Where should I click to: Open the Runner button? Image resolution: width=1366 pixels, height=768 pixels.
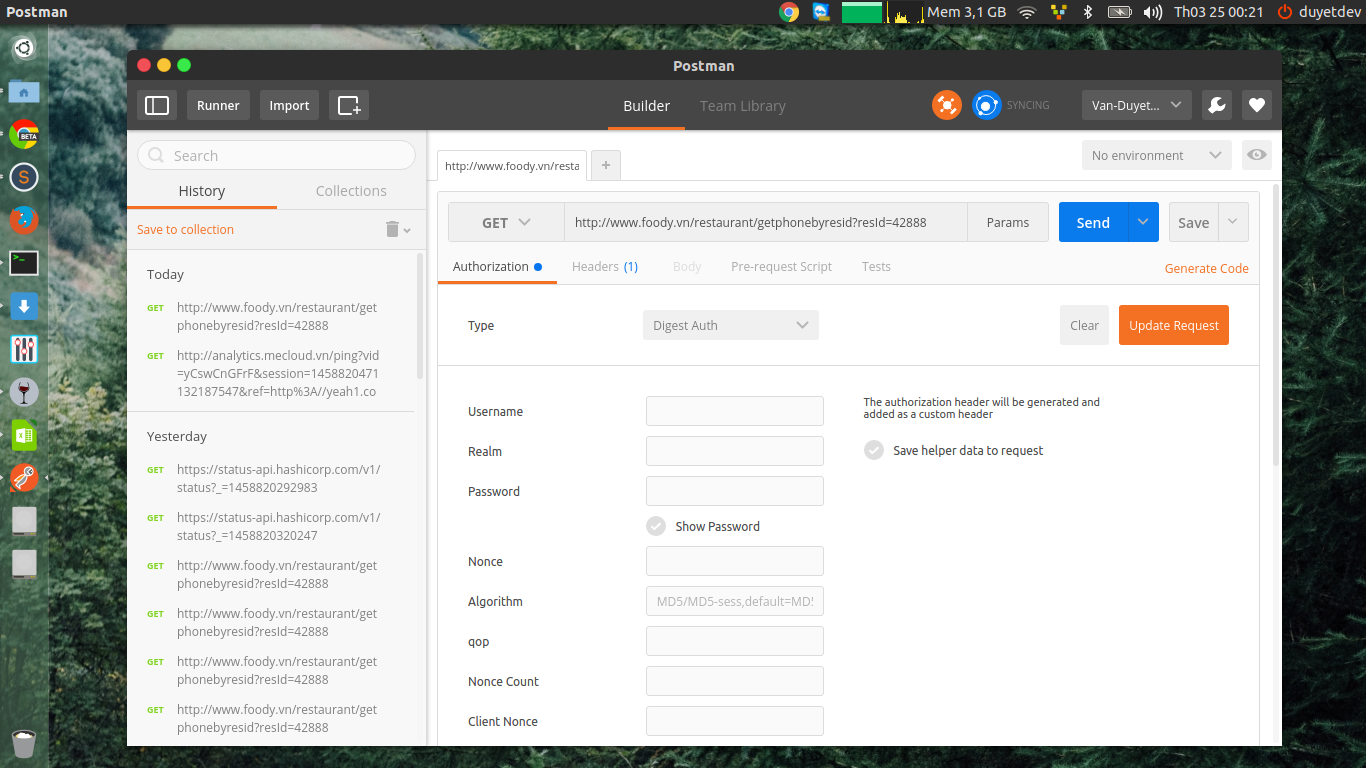coord(218,105)
